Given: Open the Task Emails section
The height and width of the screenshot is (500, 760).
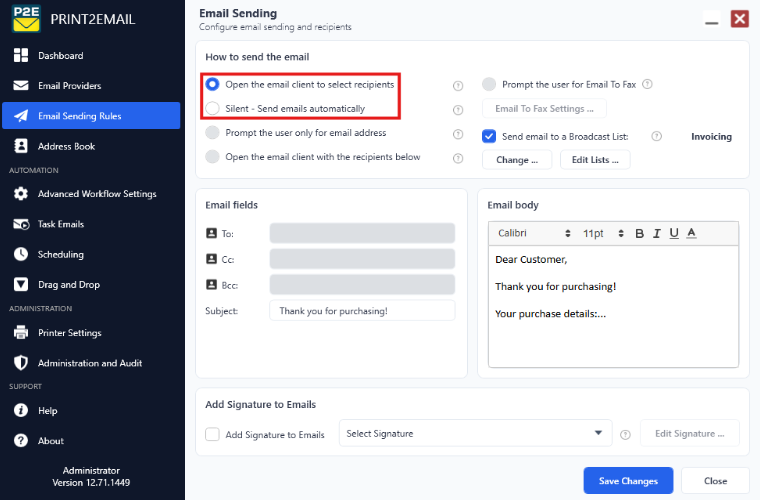Looking at the screenshot, I should 91,224.
